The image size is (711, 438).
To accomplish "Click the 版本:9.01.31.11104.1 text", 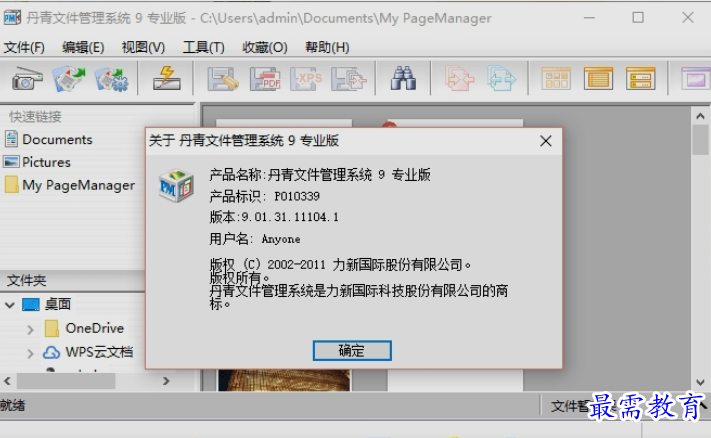I will coord(274,217).
